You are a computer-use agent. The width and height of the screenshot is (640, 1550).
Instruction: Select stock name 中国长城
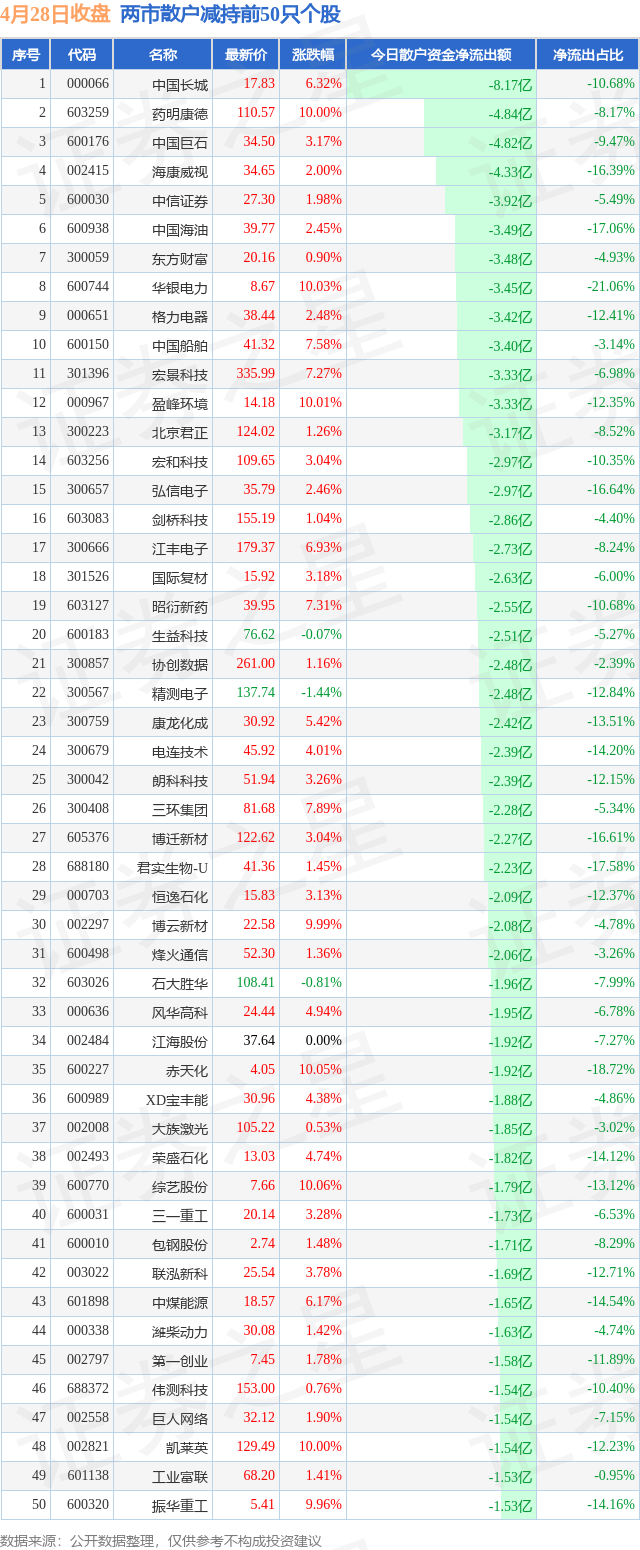181,84
